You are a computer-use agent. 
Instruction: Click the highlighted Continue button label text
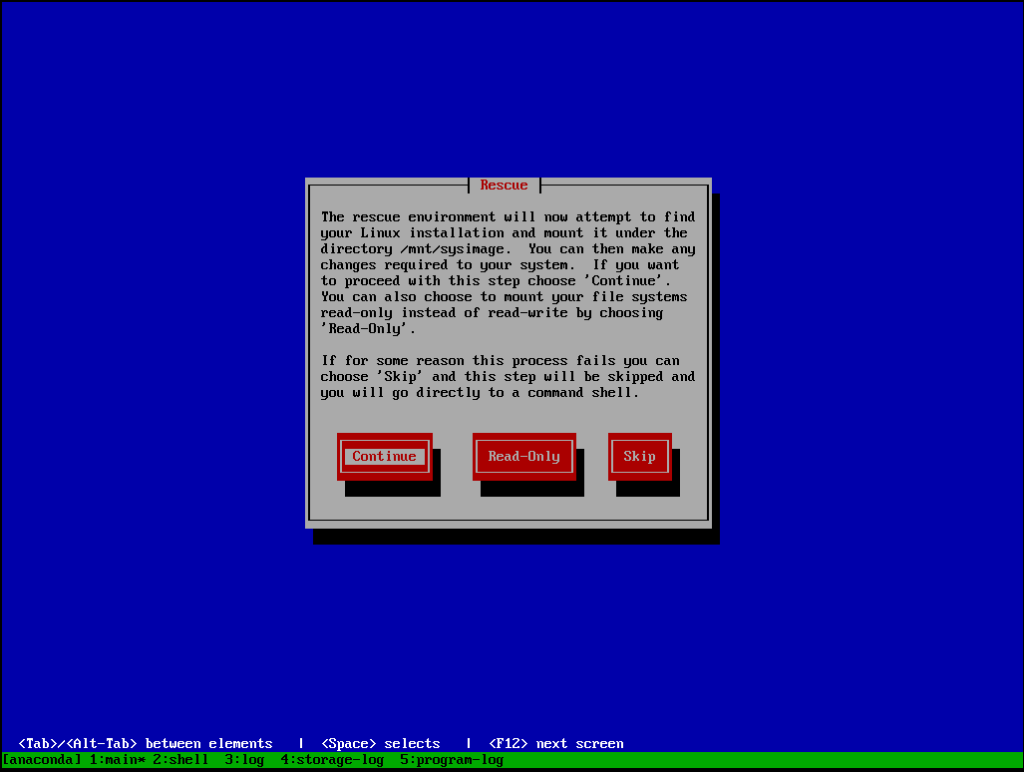[x=384, y=456]
